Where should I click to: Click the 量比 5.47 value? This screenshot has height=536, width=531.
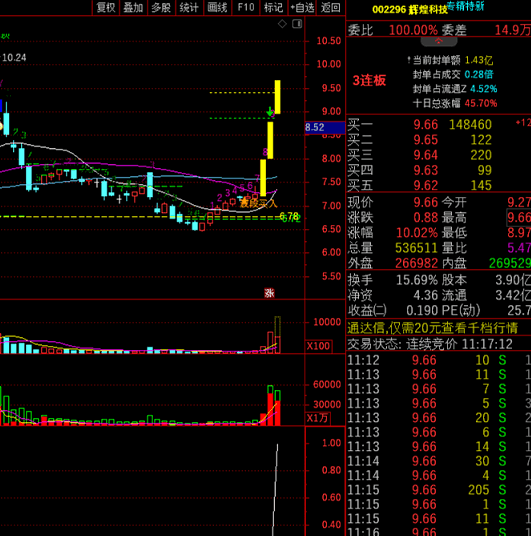tap(519, 248)
